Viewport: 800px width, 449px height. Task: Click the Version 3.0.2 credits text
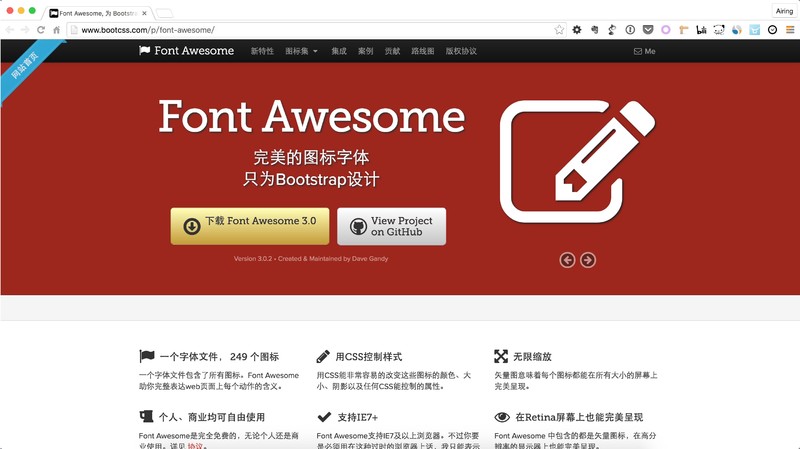pyautogui.click(x=311, y=259)
